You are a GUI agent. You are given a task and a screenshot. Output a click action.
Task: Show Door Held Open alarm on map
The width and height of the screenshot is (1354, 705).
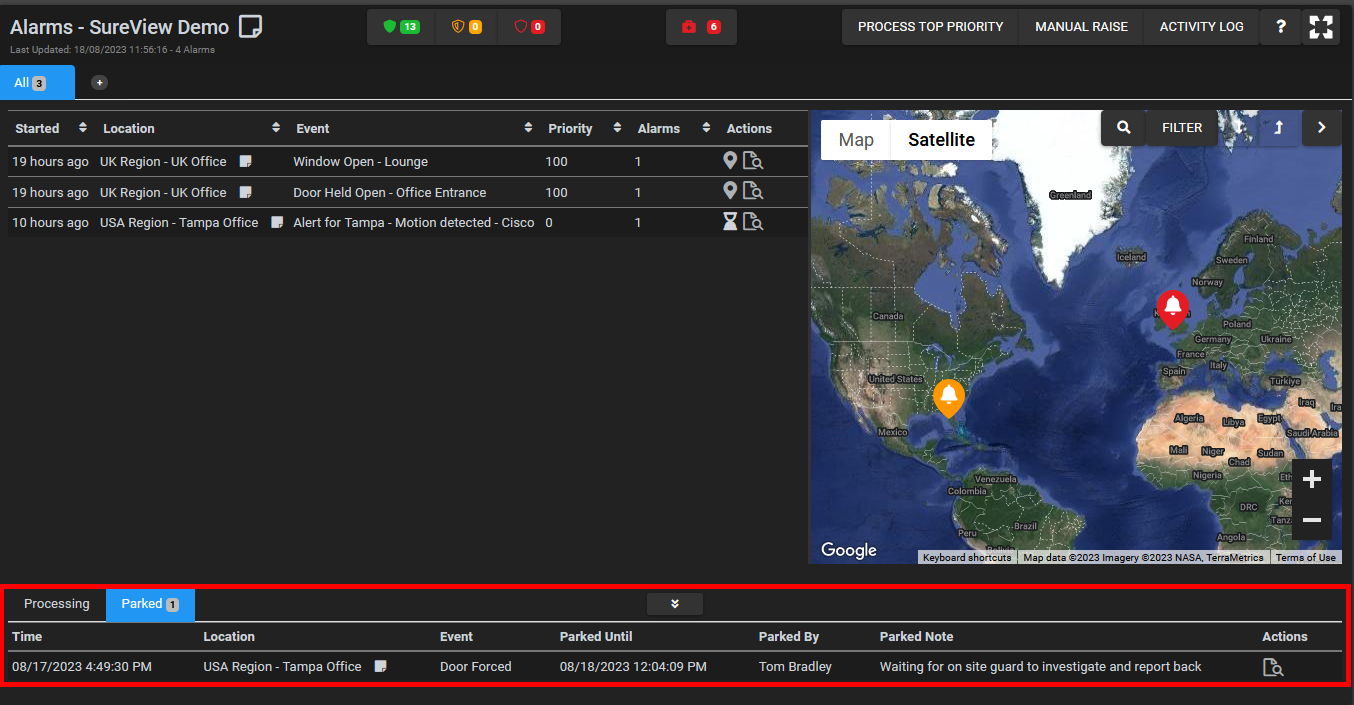point(730,191)
